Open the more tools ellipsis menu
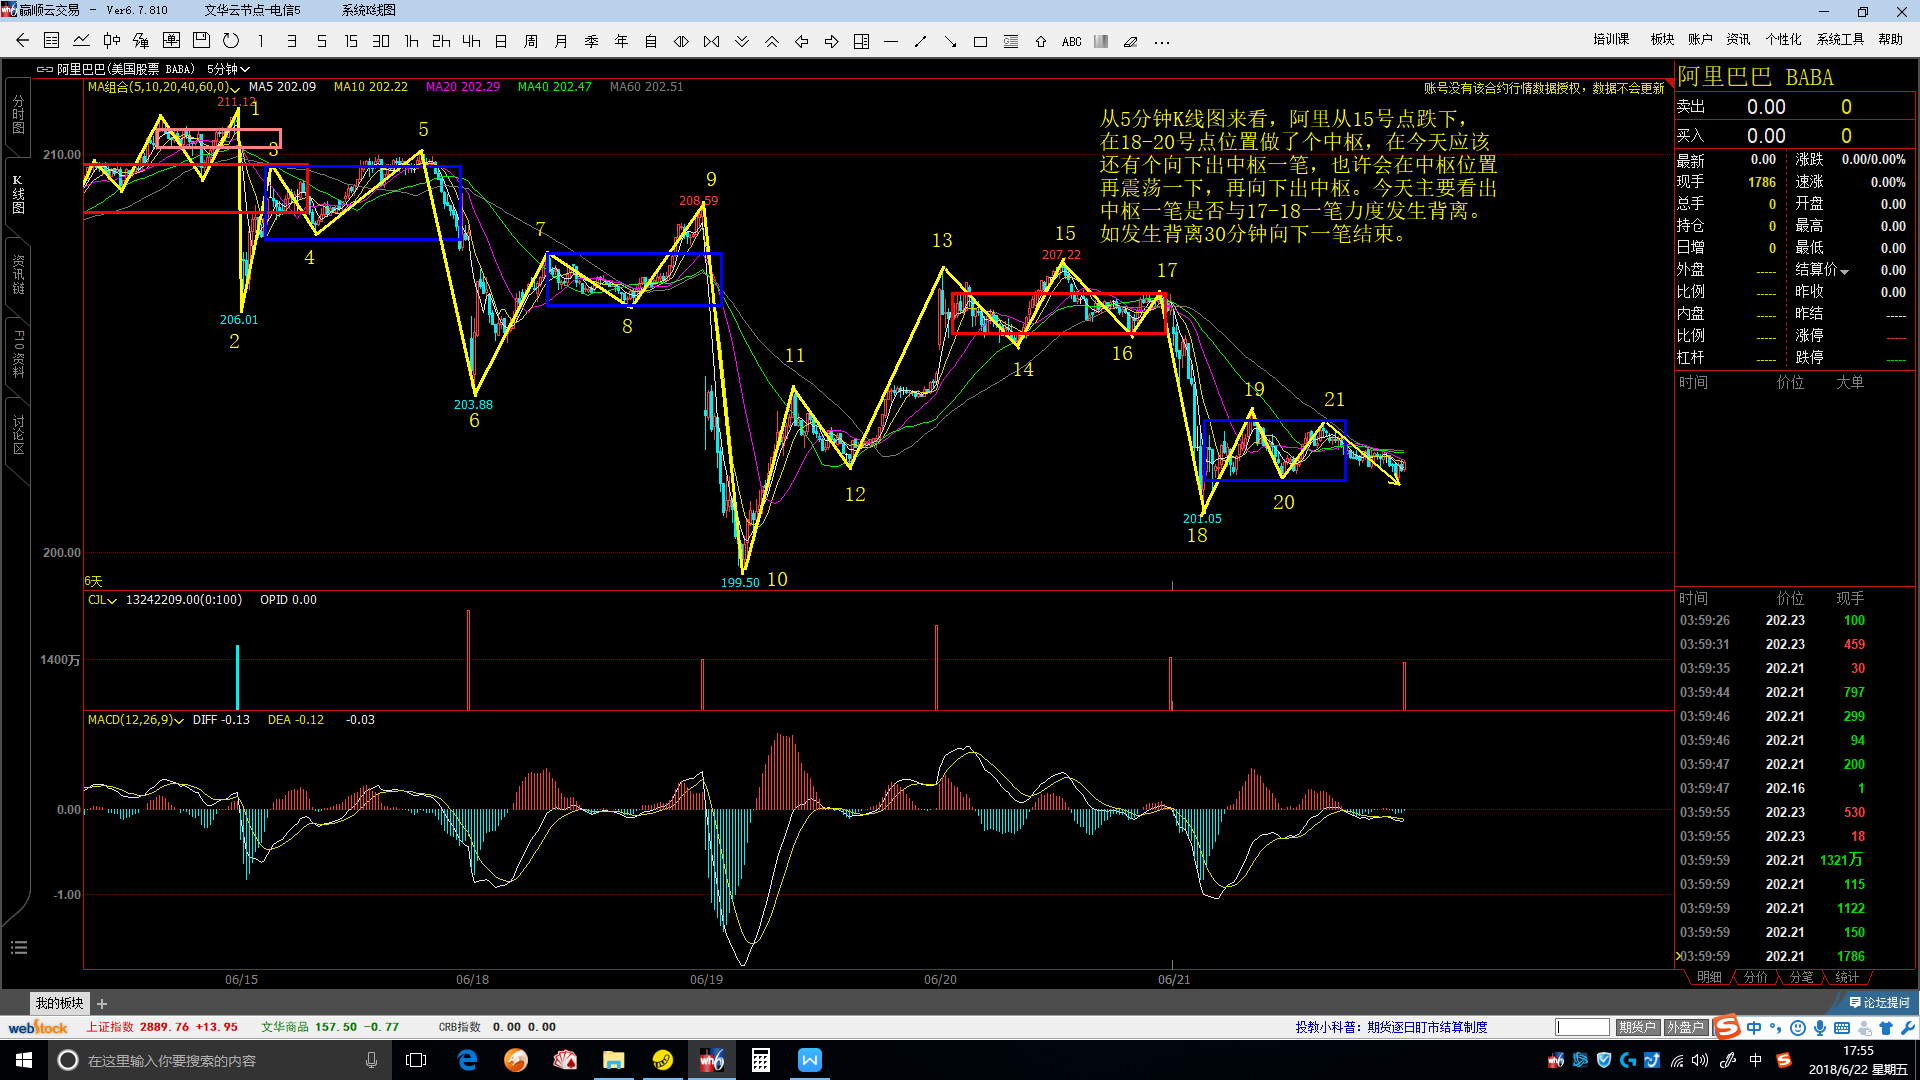1920x1080 pixels. click(1161, 41)
